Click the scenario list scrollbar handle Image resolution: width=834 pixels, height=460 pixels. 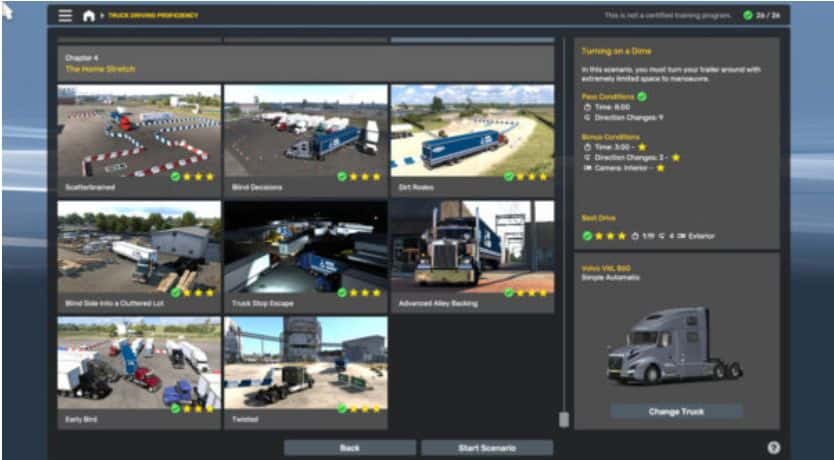[564, 419]
